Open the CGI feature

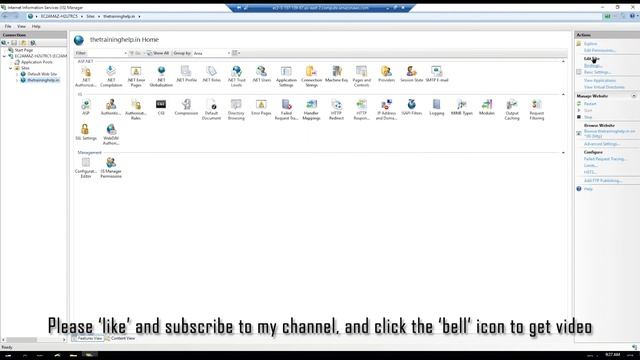tap(161, 107)
